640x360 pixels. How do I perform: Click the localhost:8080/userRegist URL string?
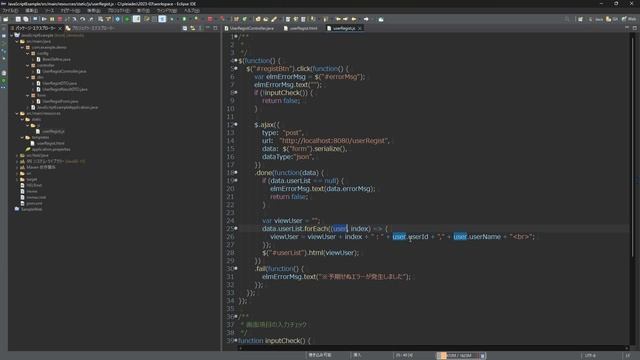click(335, 140)
